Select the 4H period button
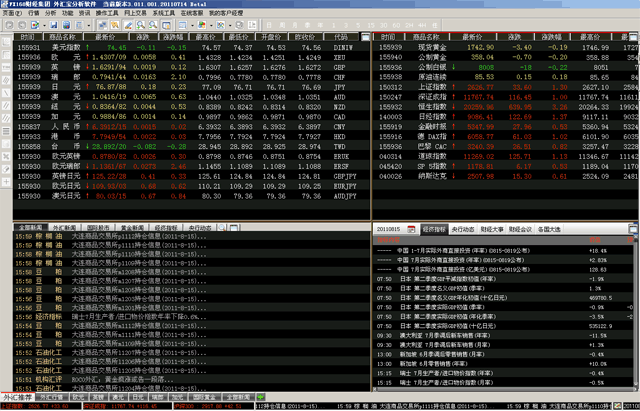The width and height of the screenshot is (640, 411). pos(422,25)
